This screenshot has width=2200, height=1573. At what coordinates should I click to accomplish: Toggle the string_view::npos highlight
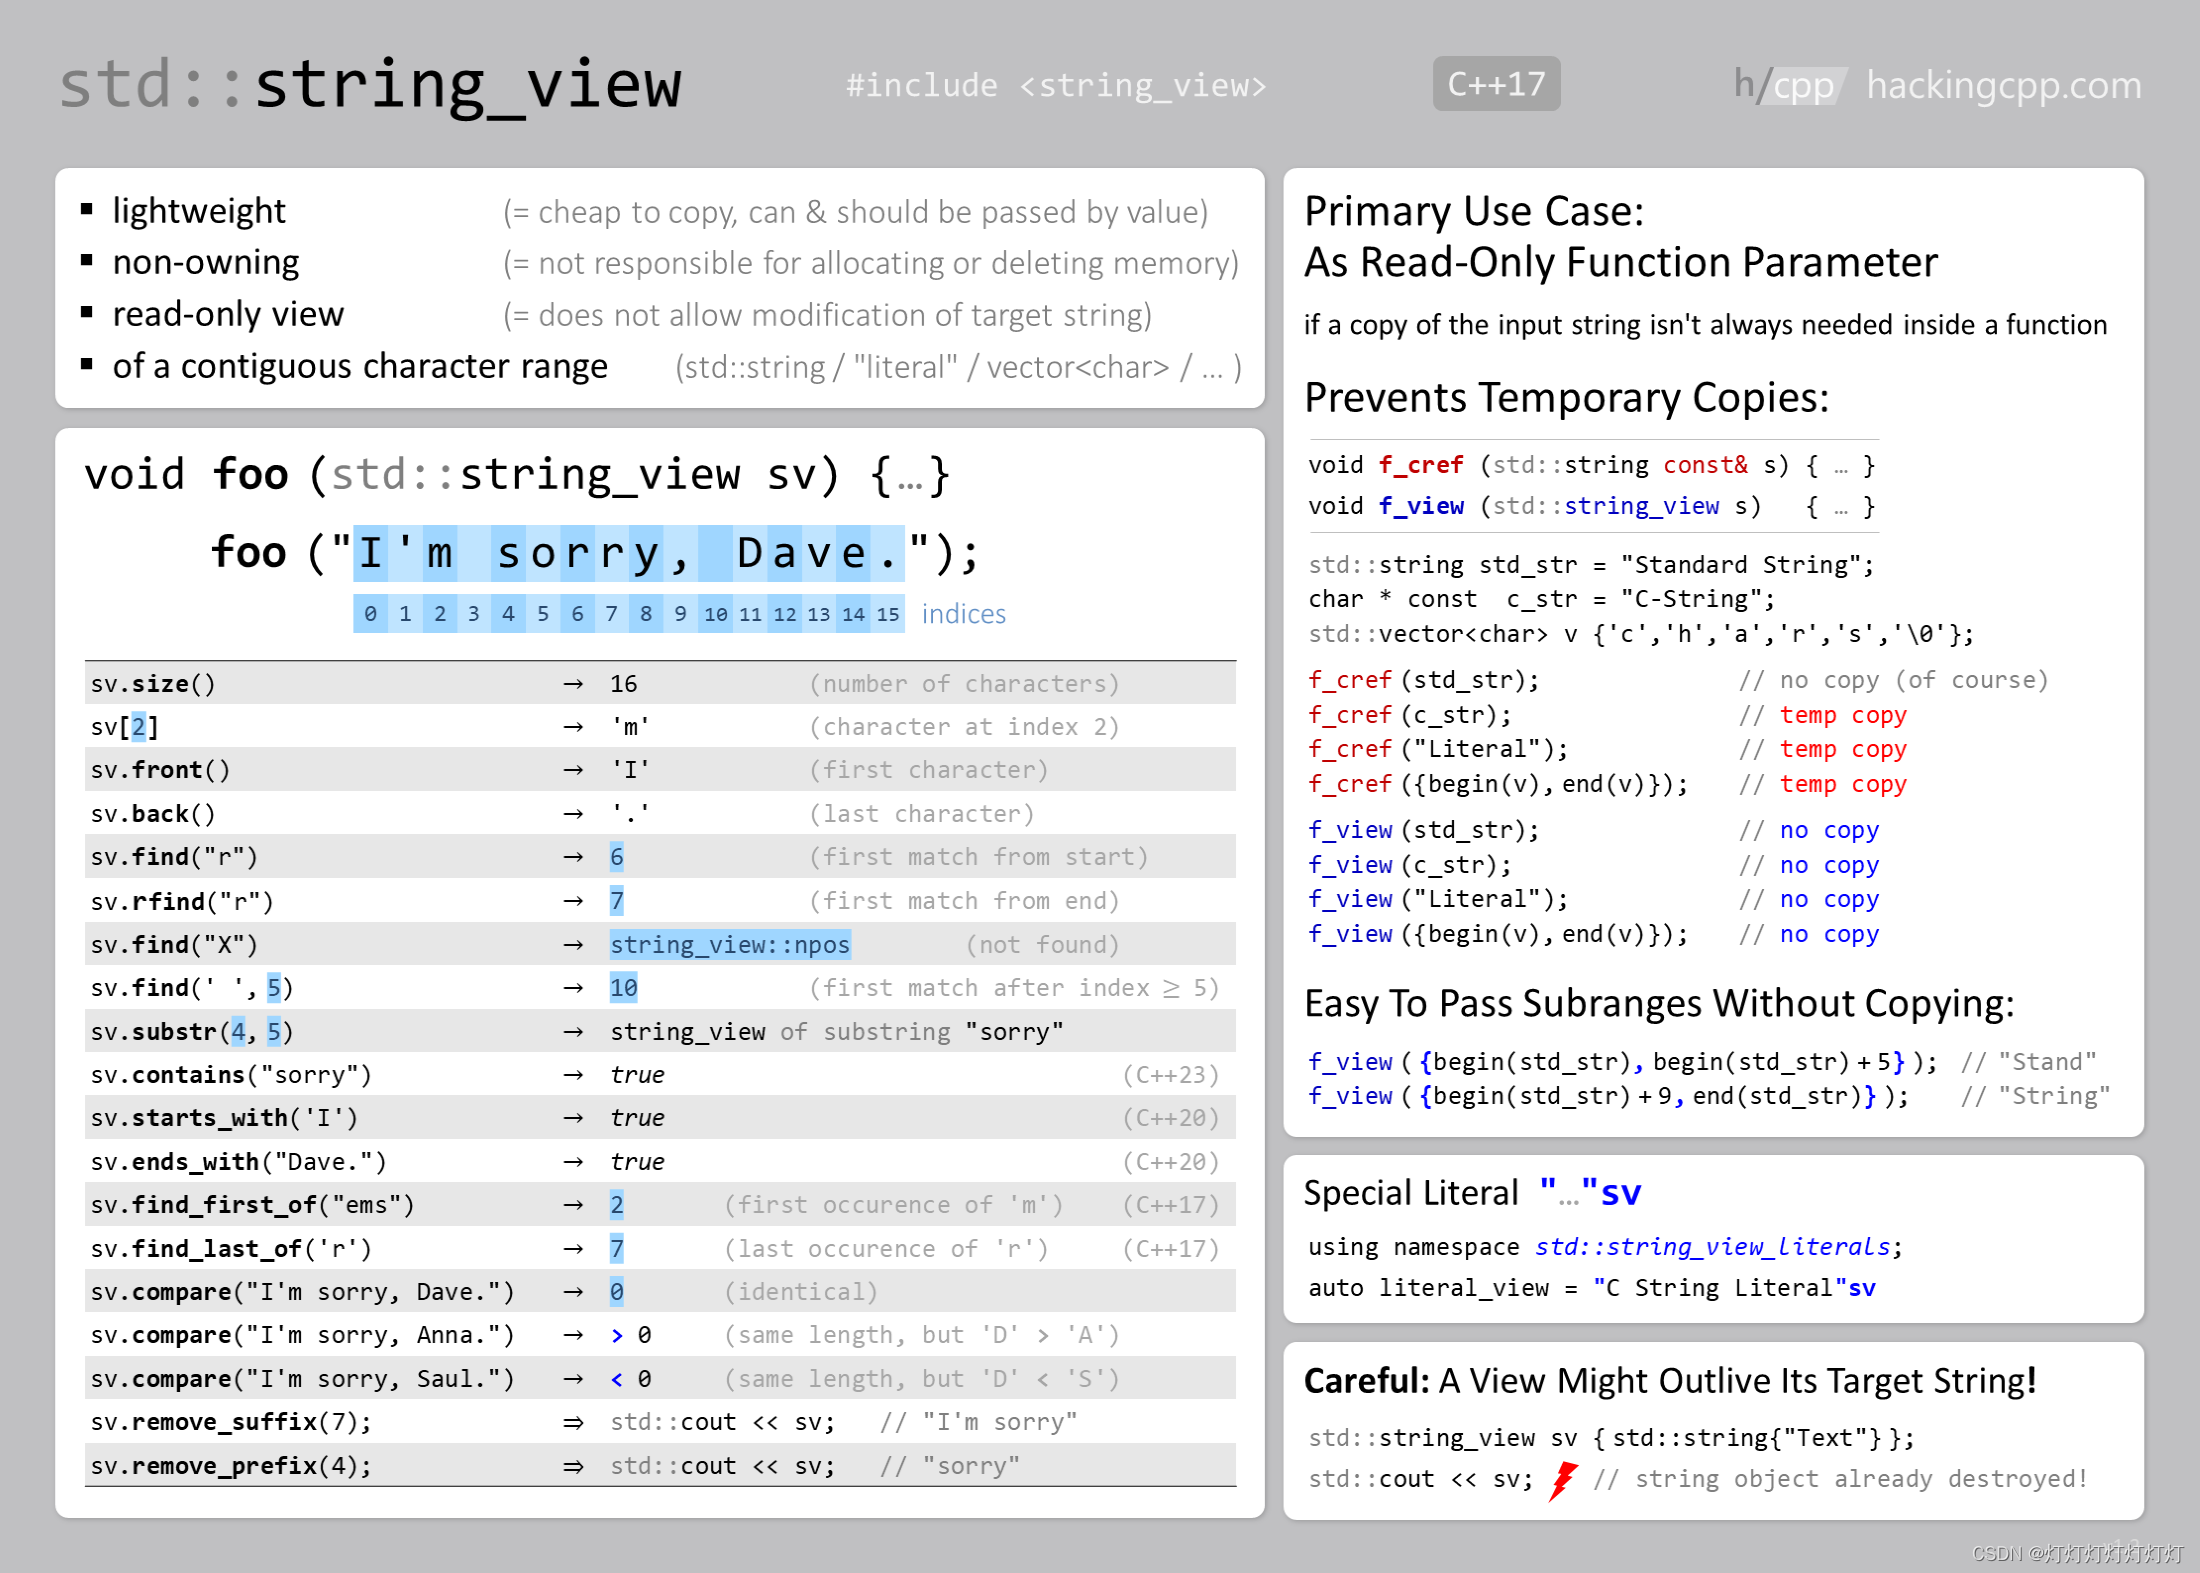point(730,944)
